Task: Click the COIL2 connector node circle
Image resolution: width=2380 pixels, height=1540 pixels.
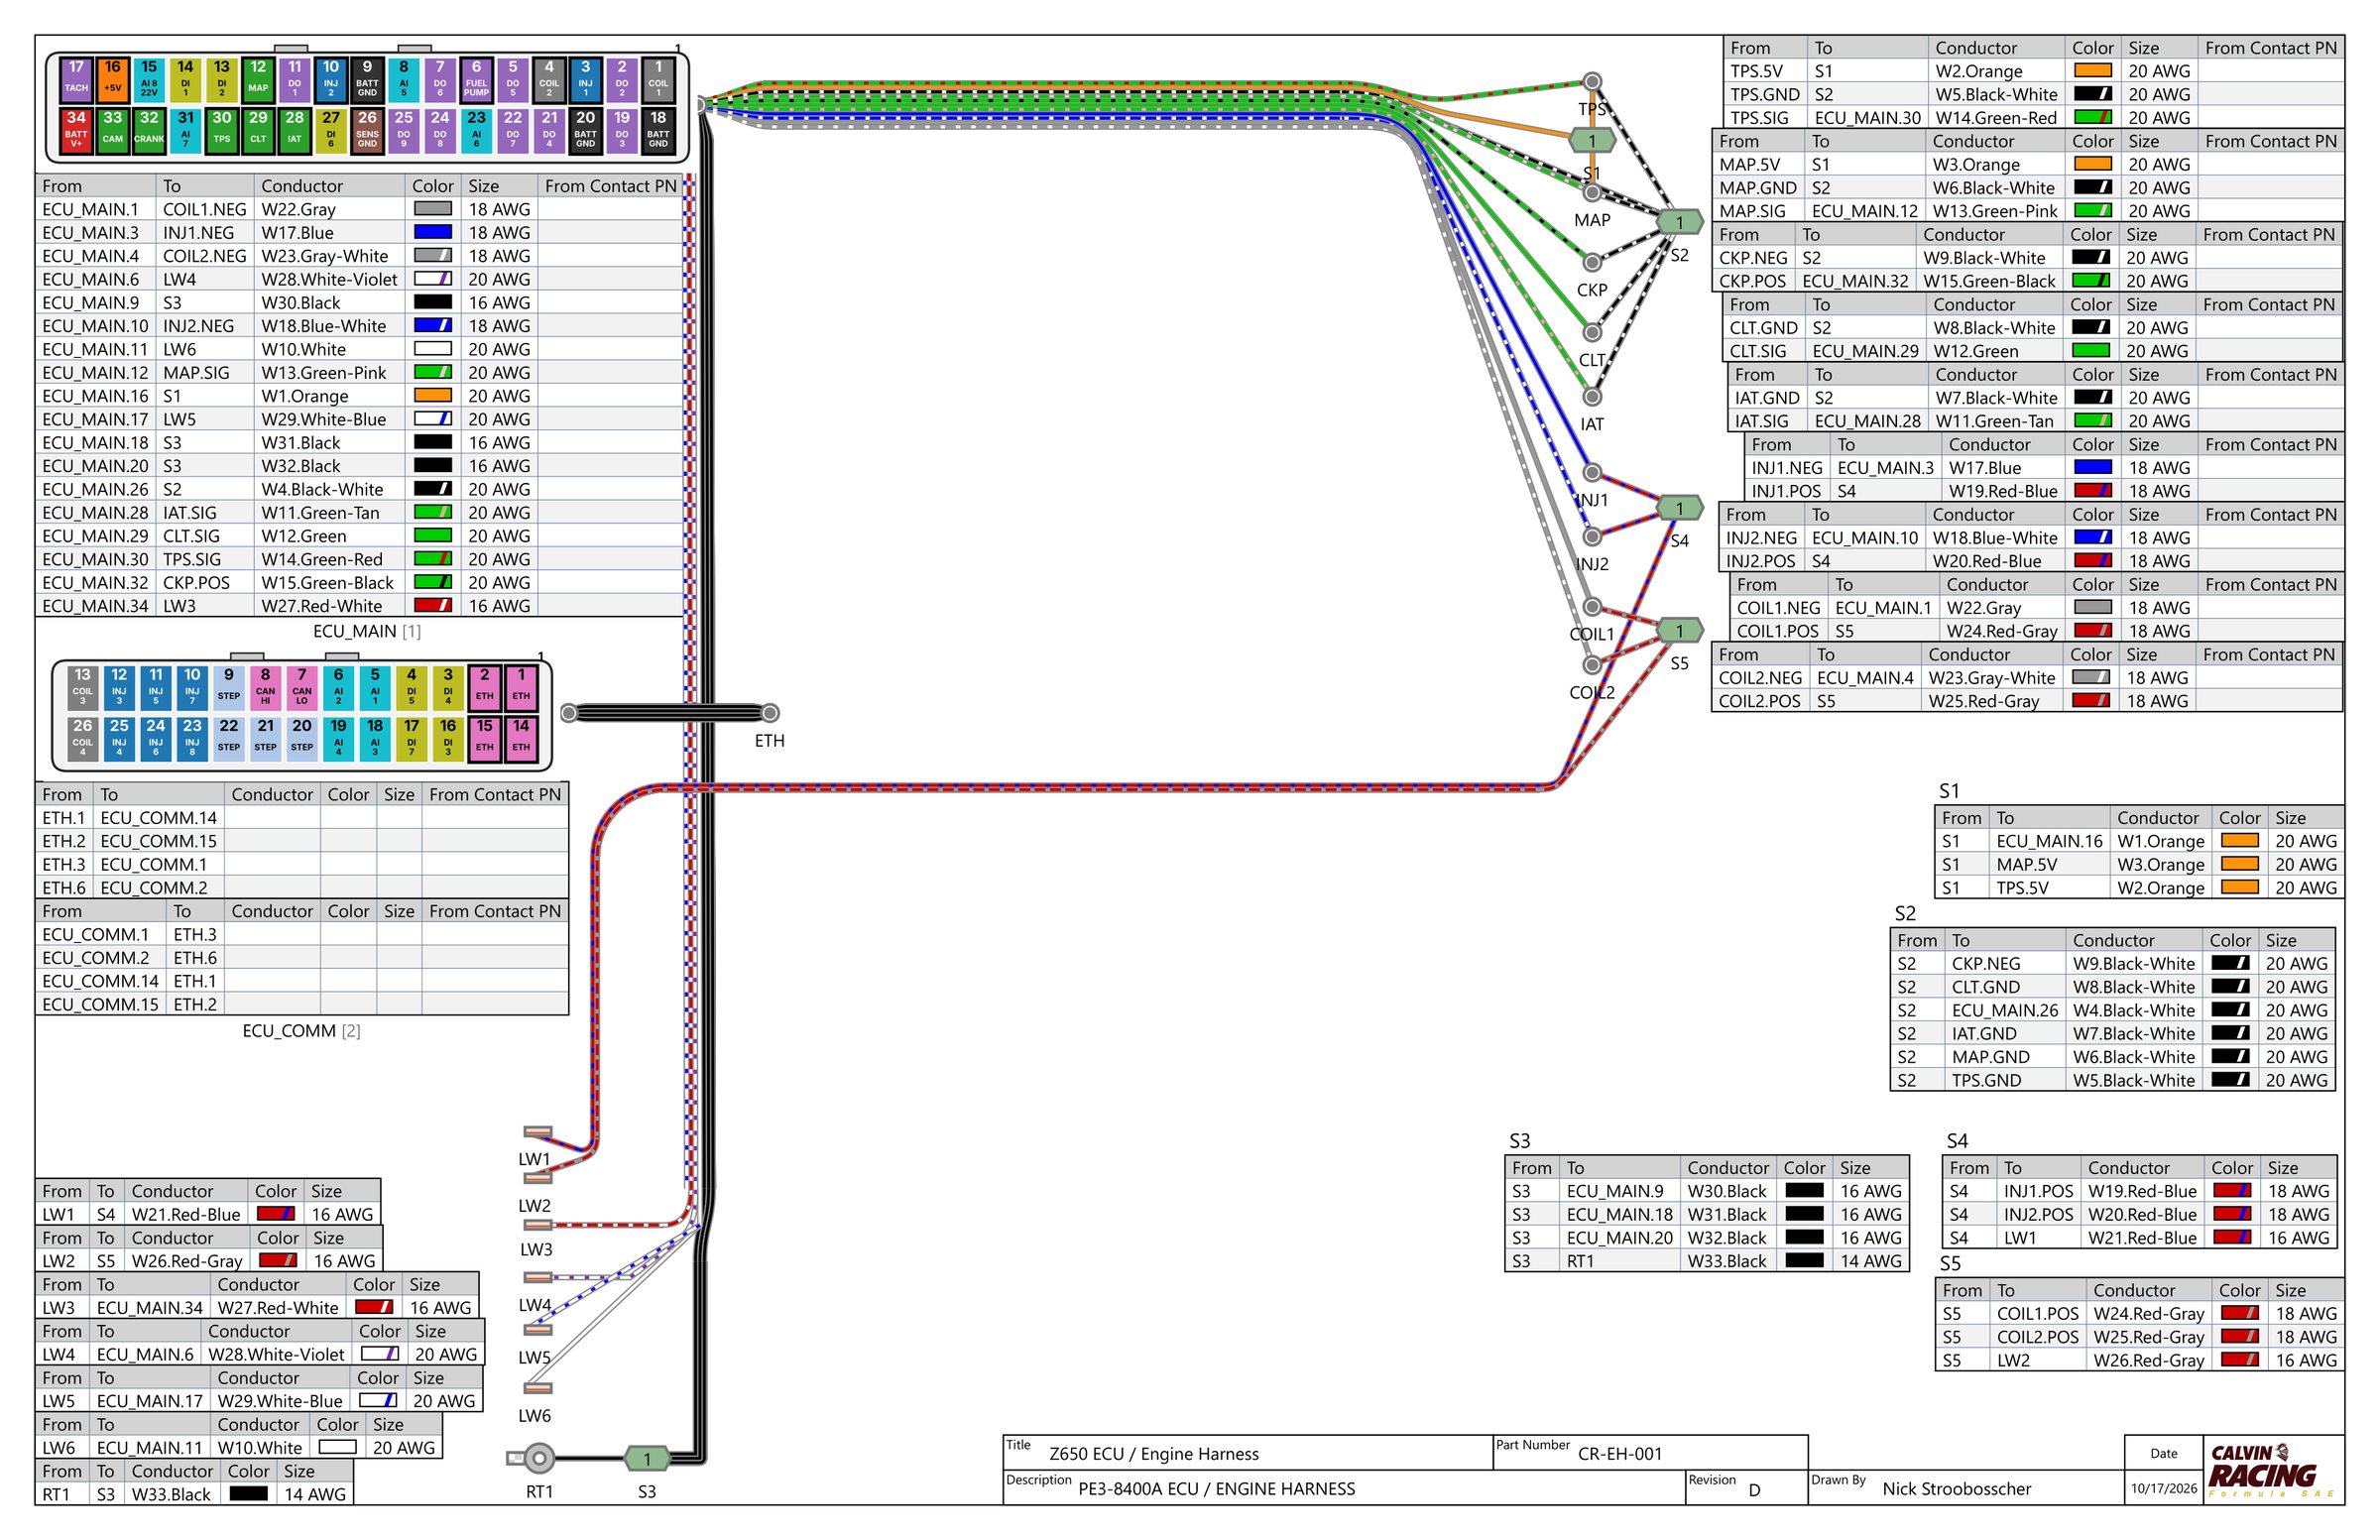Action: [x=1592, y=664]
